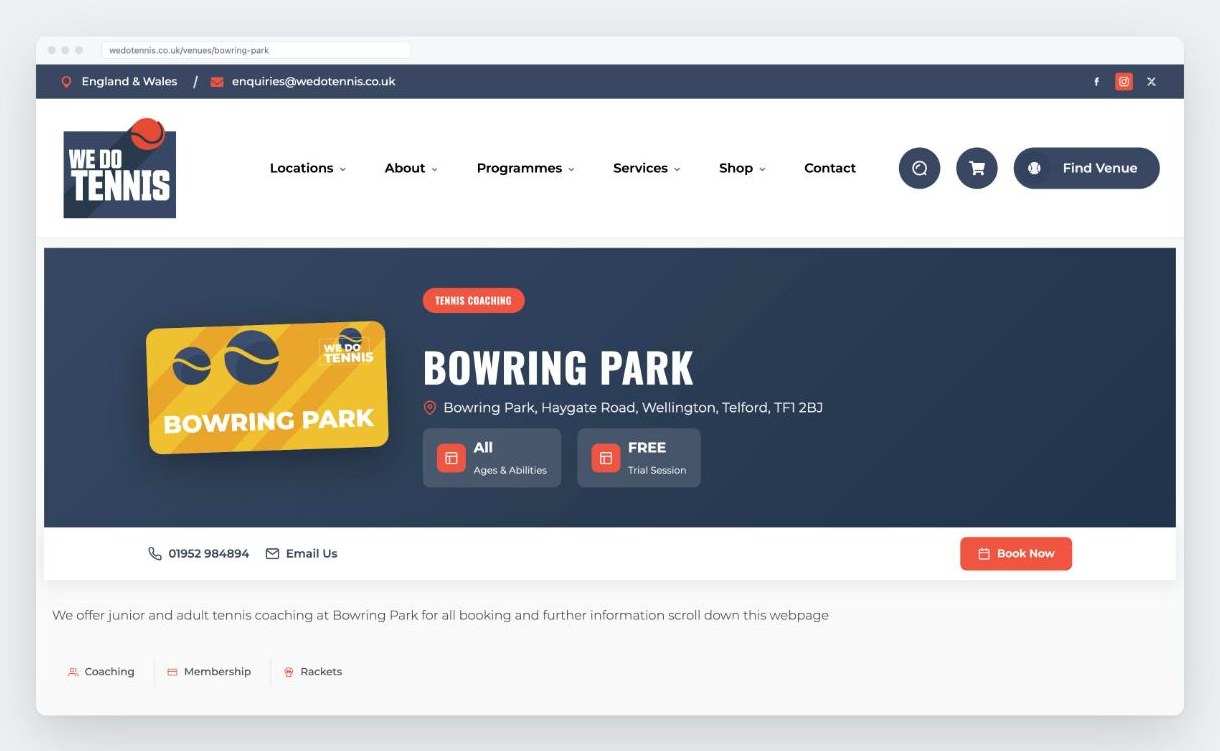This screenshot has width=1220, height=751.
Task: Go to the Contact page
Action: click(830, 168)
